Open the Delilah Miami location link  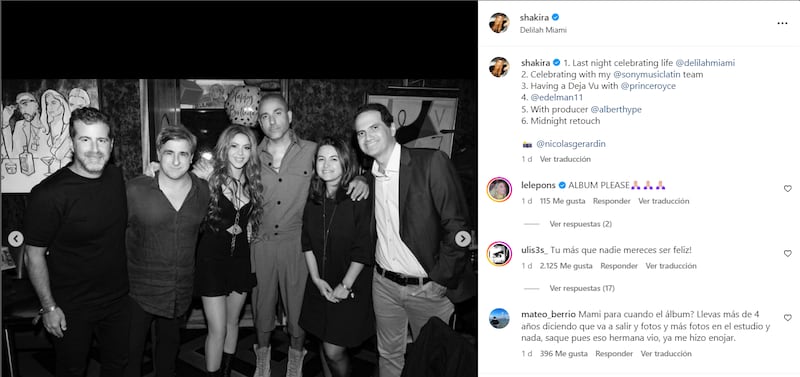coord(543,30)
